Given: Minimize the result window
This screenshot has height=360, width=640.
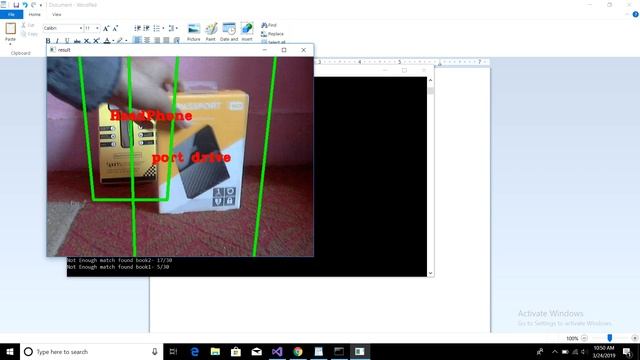Looking at the screenshot, I should click(264, 50).
